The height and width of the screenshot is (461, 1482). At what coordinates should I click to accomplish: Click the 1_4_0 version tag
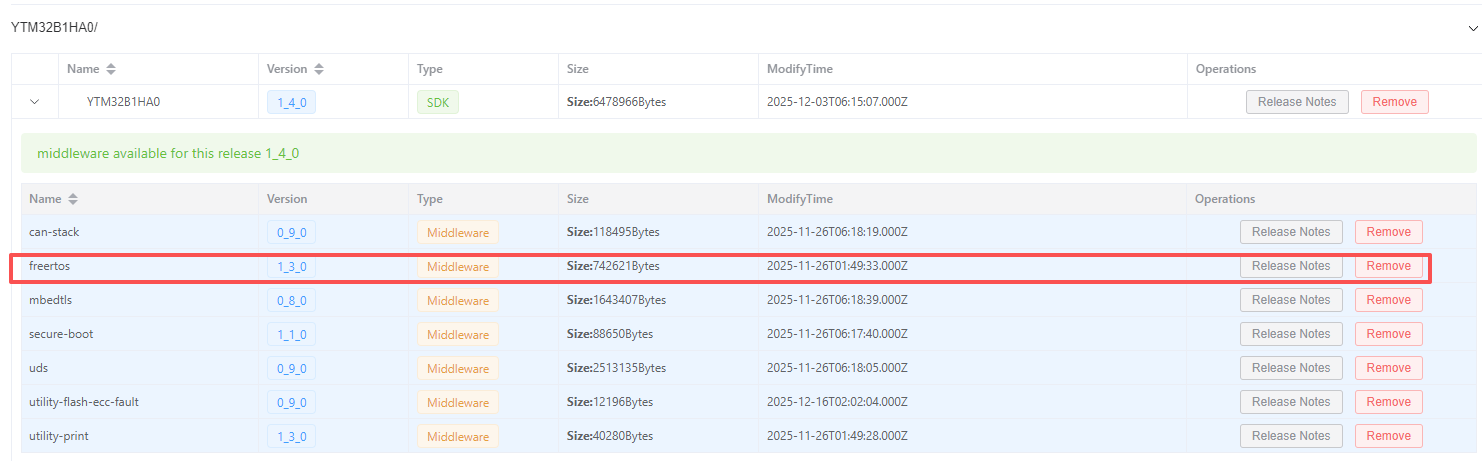coord(291,102)
